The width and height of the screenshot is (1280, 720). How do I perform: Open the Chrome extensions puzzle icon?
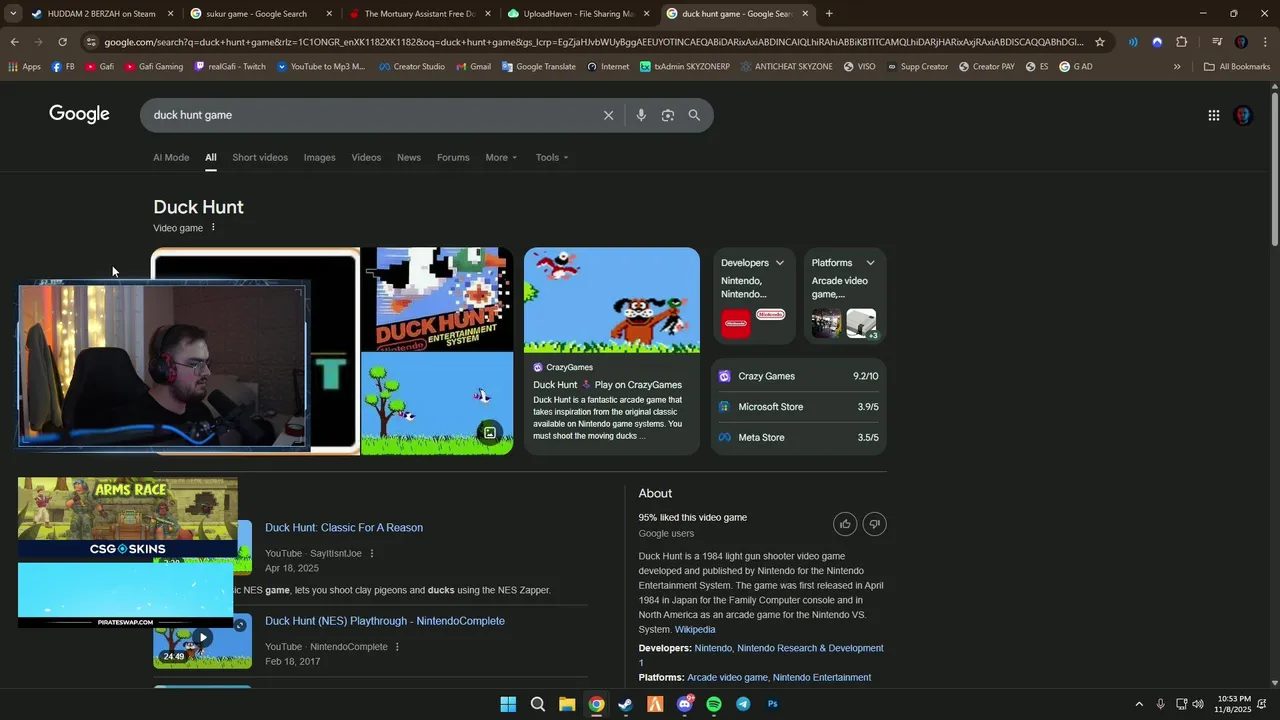(x=1181, y=42)
